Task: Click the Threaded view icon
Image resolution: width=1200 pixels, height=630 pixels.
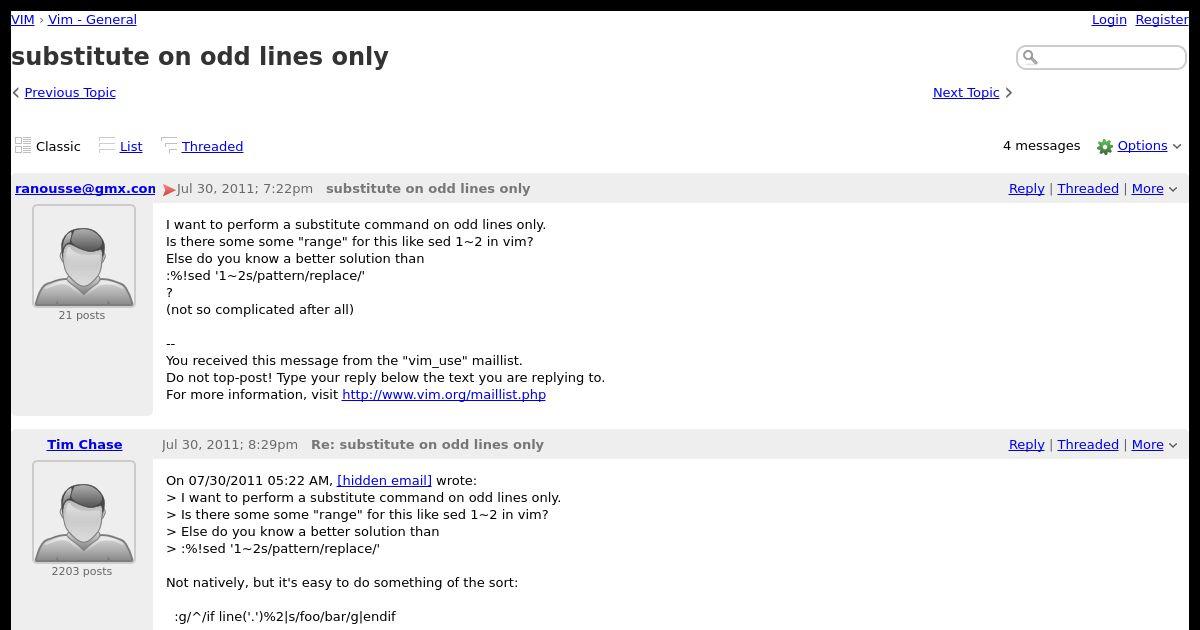Action: tap(169, 146)
